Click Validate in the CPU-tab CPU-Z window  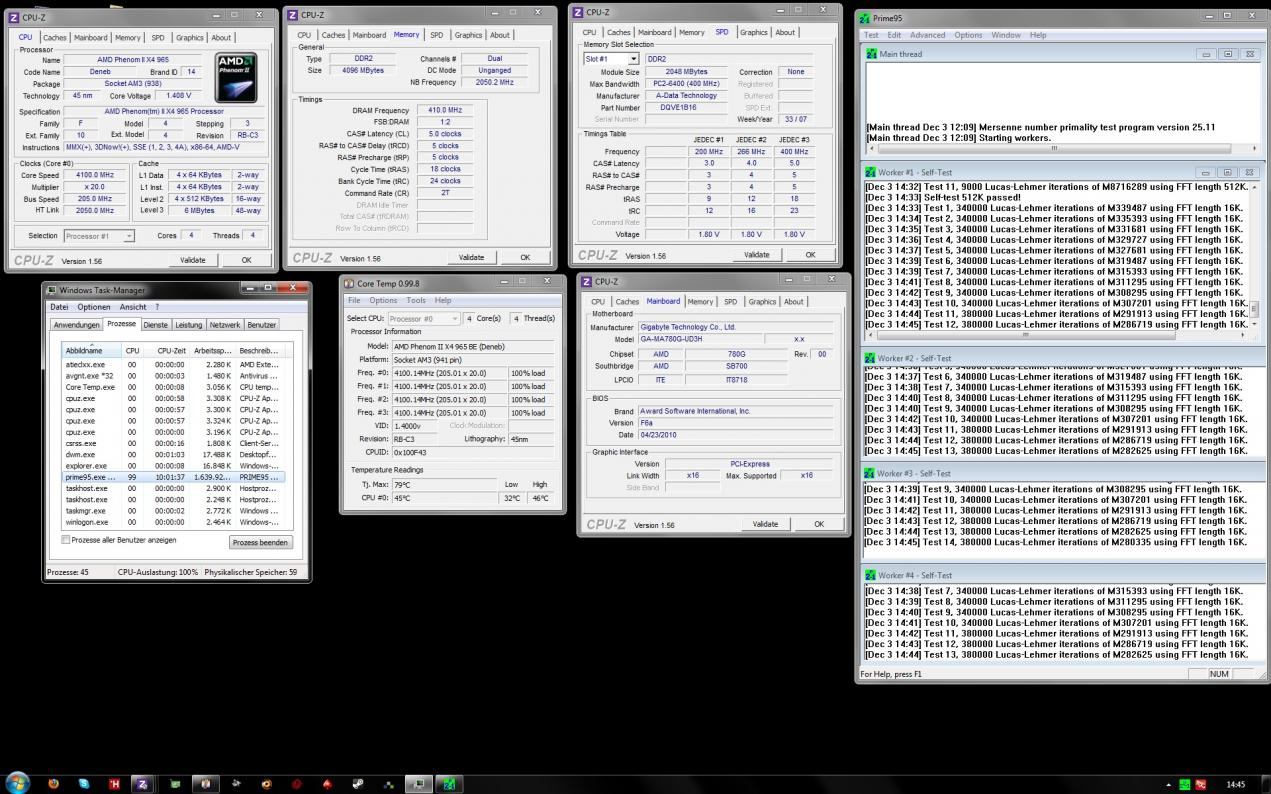(193, 259)
